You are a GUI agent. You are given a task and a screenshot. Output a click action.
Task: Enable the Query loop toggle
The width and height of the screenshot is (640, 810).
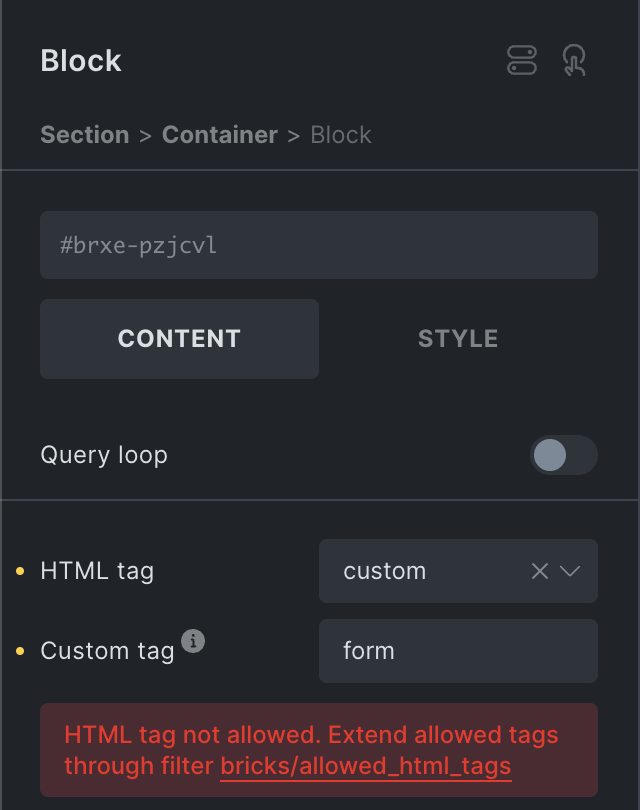click(x=563, y=456)
